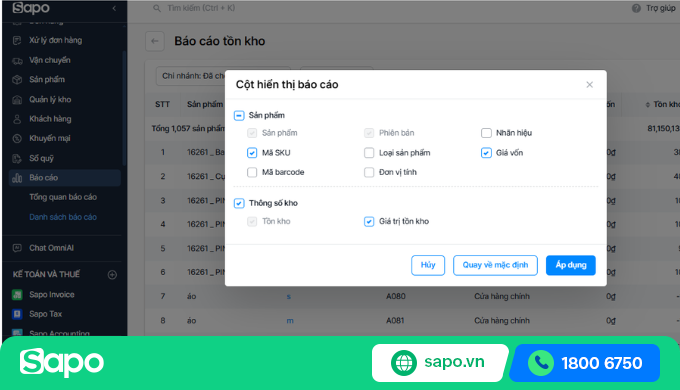This screenshot has height=390, width=680.
Task: Open the Vận chuyển menu
Action: click(x=50, y=60)
